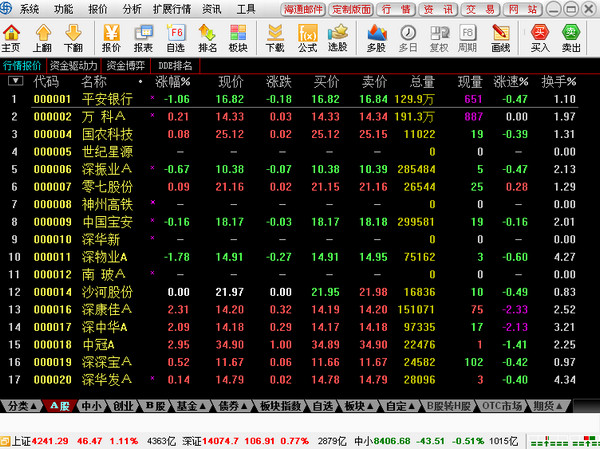Expand the 板块 bottom tab dropdown
Image resolution: width=600 pixels, height=449 pixels.
pos(359,406)
